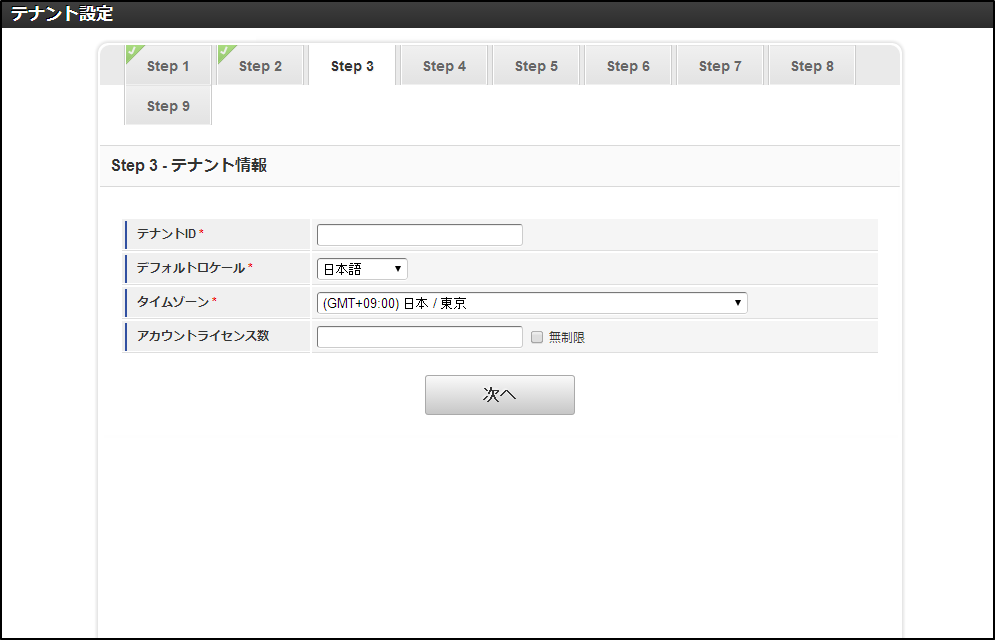The width and height of the screenshot is (995, 640).
Task: Expand the タイムゾーン dropdown list
Action: 532,303
